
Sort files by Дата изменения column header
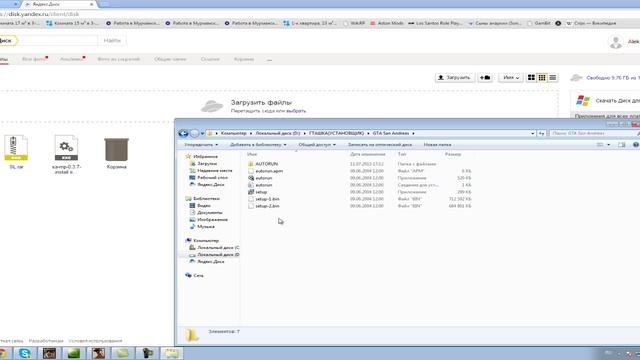(x=367, y=154)
